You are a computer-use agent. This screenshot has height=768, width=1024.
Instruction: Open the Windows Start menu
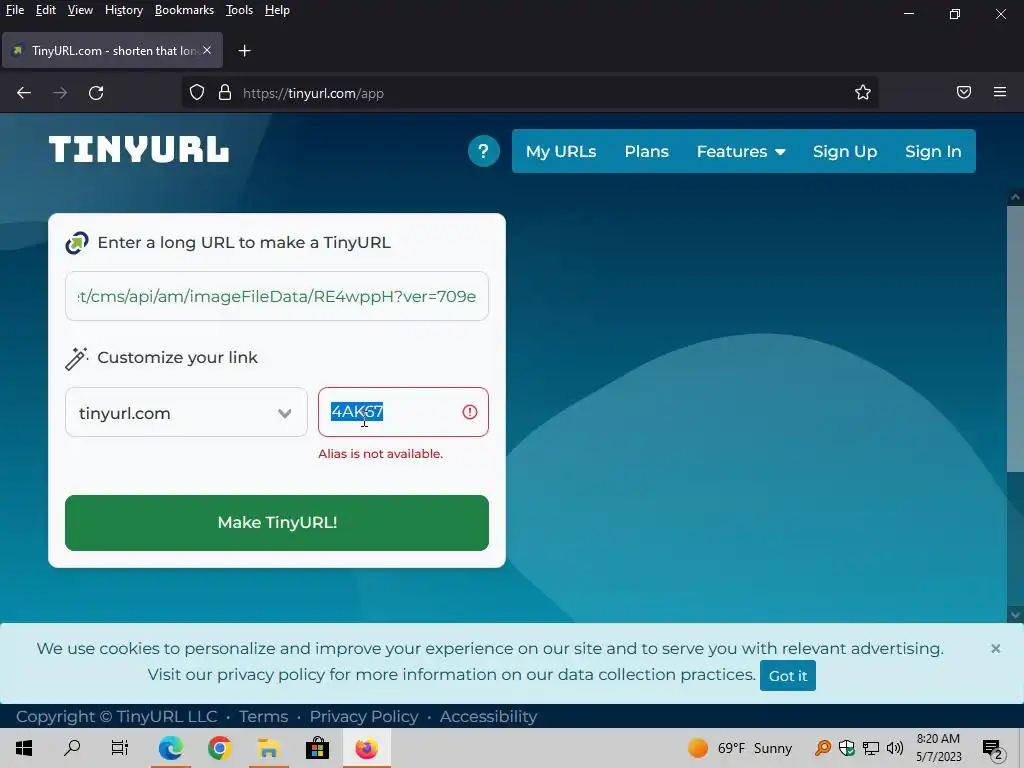coord(24,748)
